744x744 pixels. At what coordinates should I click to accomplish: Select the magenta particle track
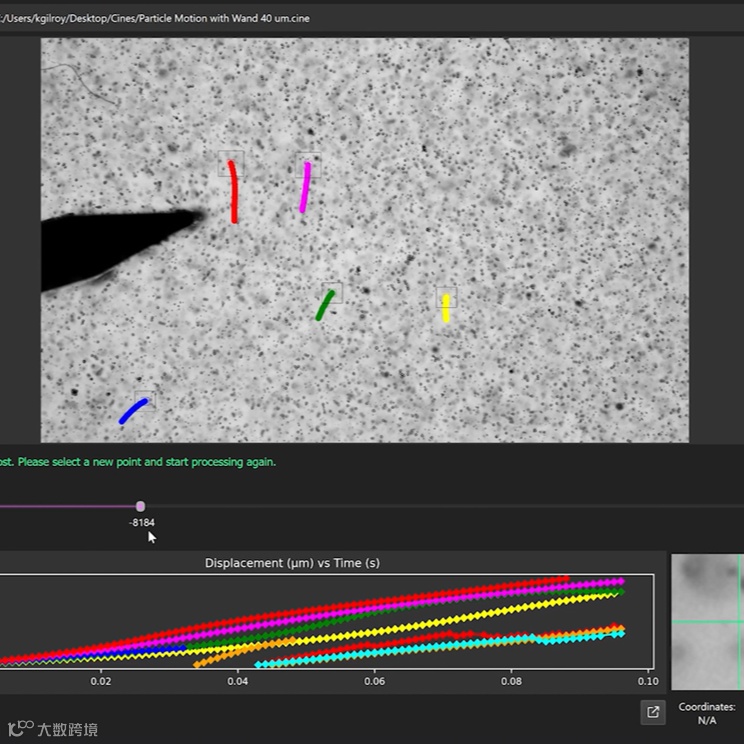[x=305, y=187]
